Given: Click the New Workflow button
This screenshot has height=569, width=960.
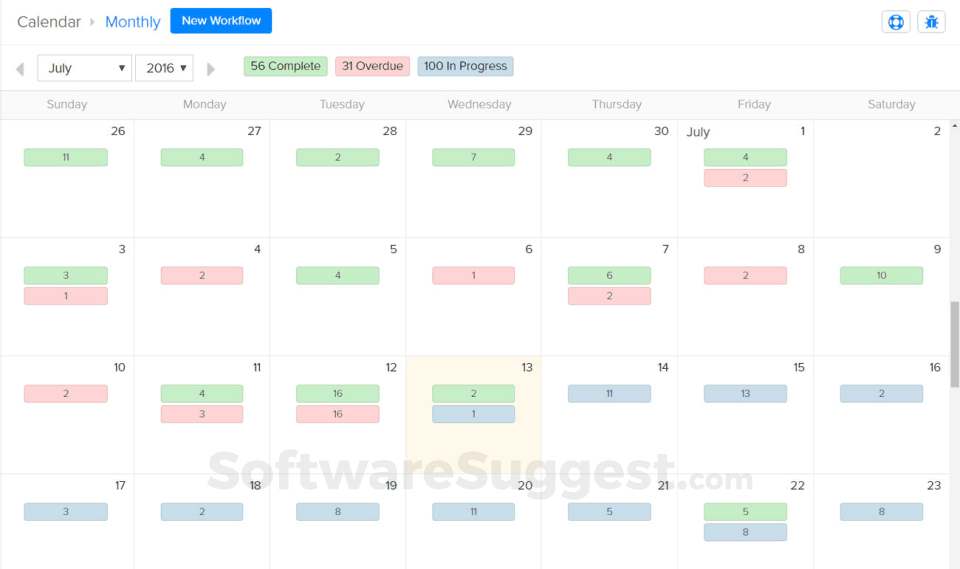Looking at the screenshot, I should (221, 21).
